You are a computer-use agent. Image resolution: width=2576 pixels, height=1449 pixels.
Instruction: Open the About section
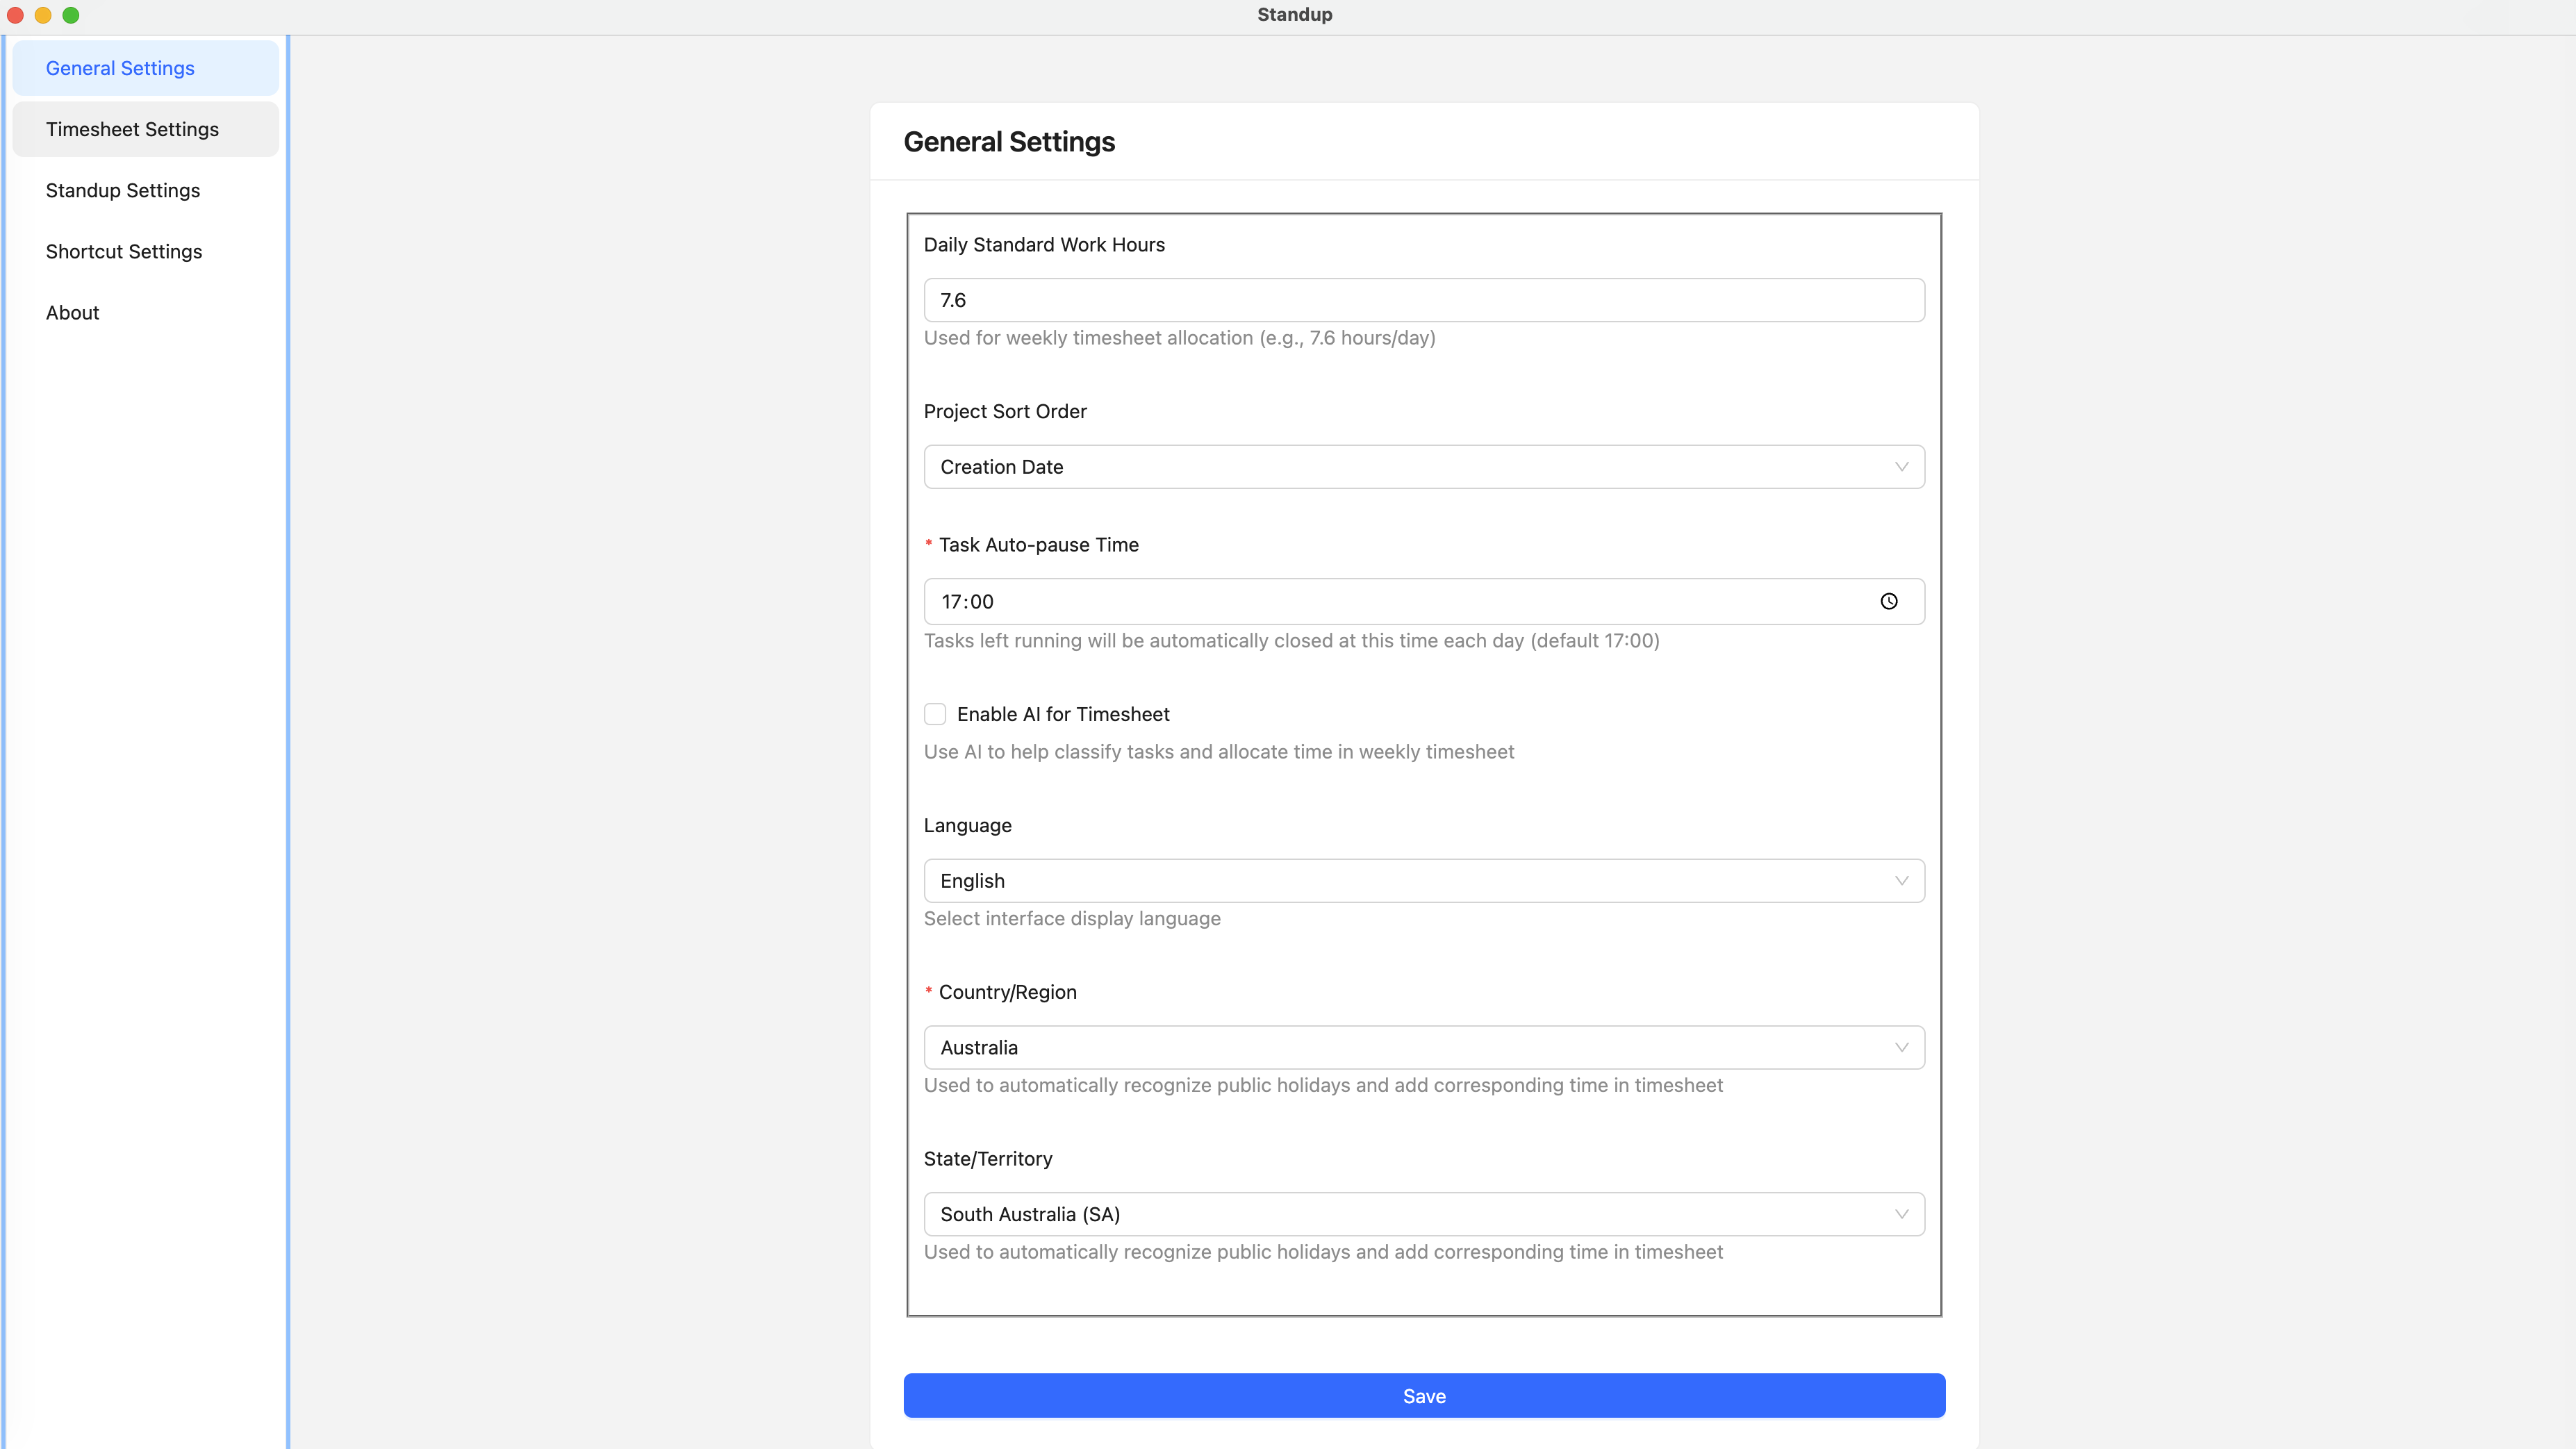pyautogui.click(x=72, y=312)
